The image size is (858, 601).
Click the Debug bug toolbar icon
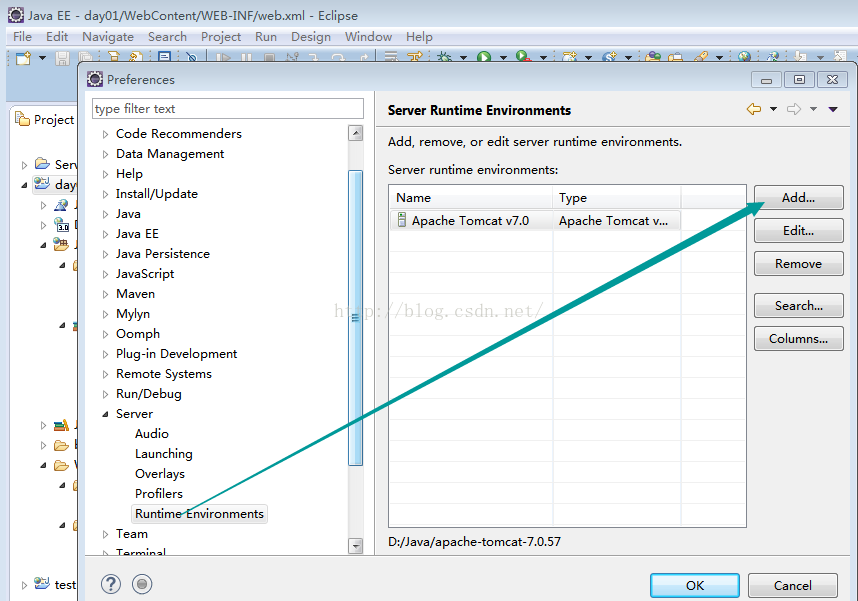click(444, 57)
